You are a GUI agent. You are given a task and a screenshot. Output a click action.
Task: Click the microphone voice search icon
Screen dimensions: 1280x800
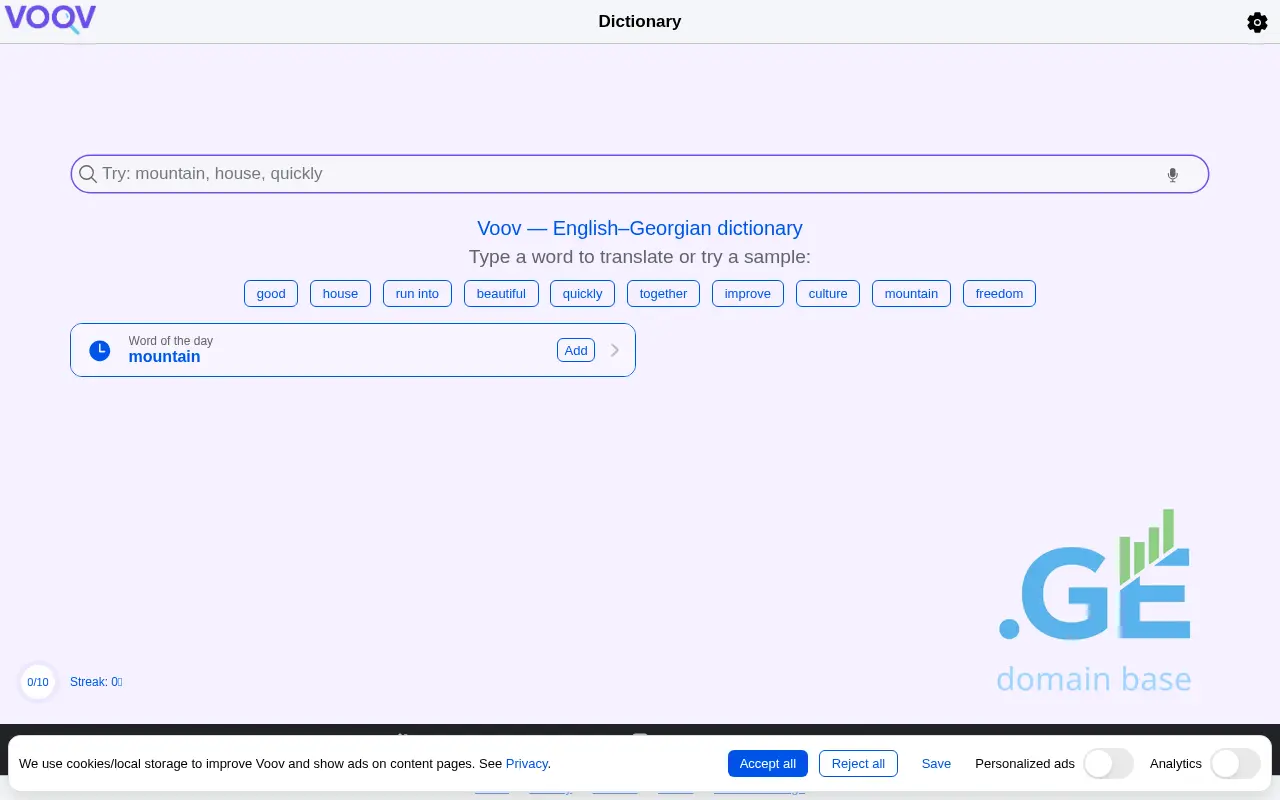coord(1172,175)
